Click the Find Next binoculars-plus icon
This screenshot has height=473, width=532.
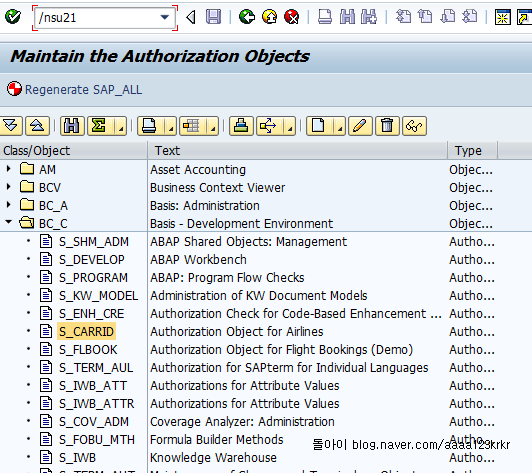click(369, 17)
